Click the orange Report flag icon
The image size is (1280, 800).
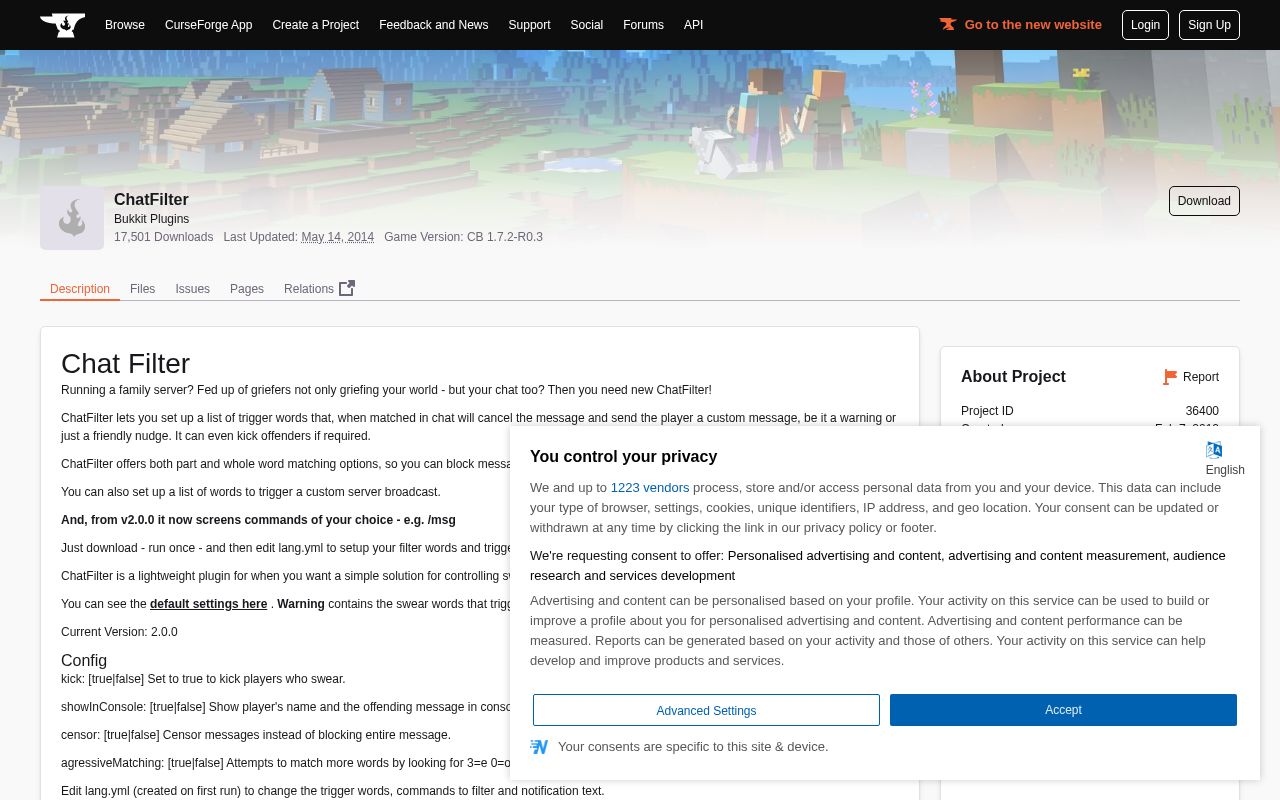click(1169, 377)
